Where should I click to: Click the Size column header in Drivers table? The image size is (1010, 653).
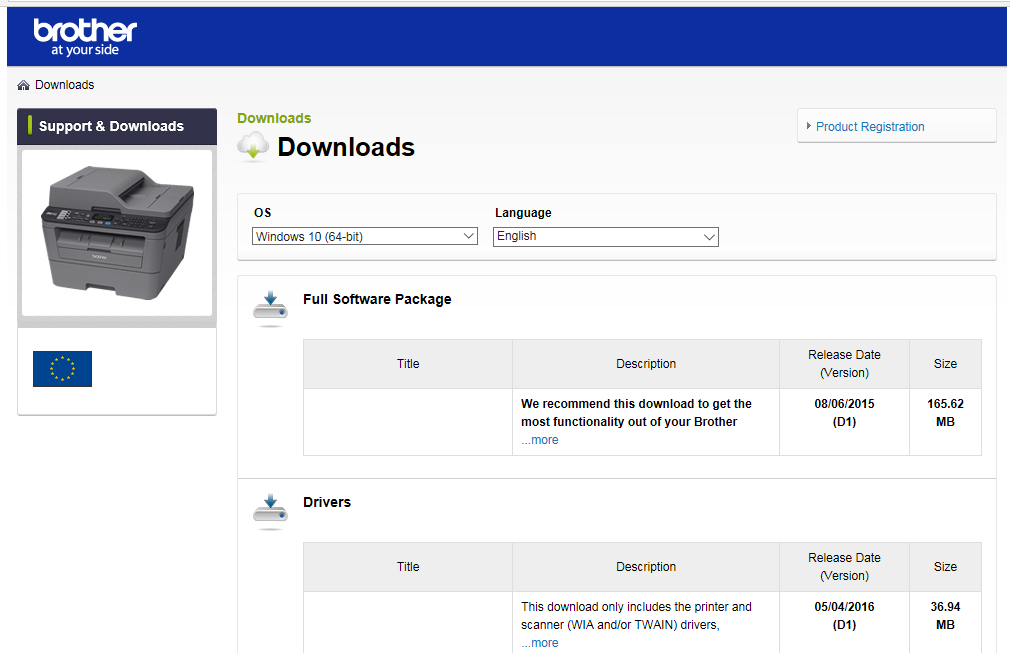pos(945,567)
